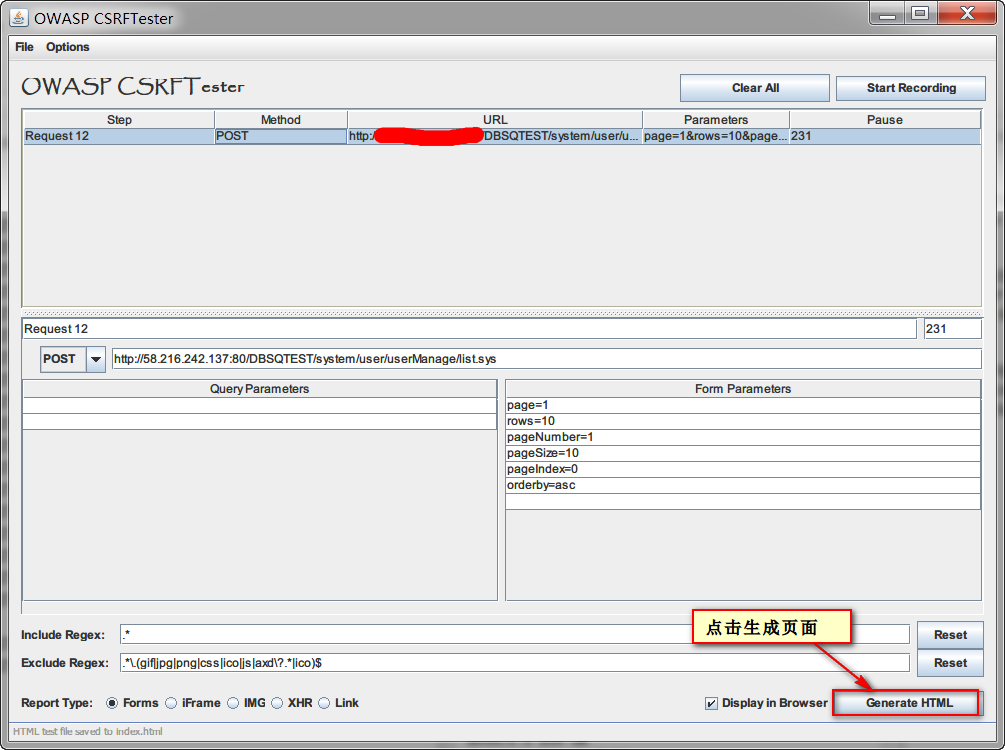Screen dimensions: 1005x750
Task: Select the Forms report type
Action: point(112,703)
